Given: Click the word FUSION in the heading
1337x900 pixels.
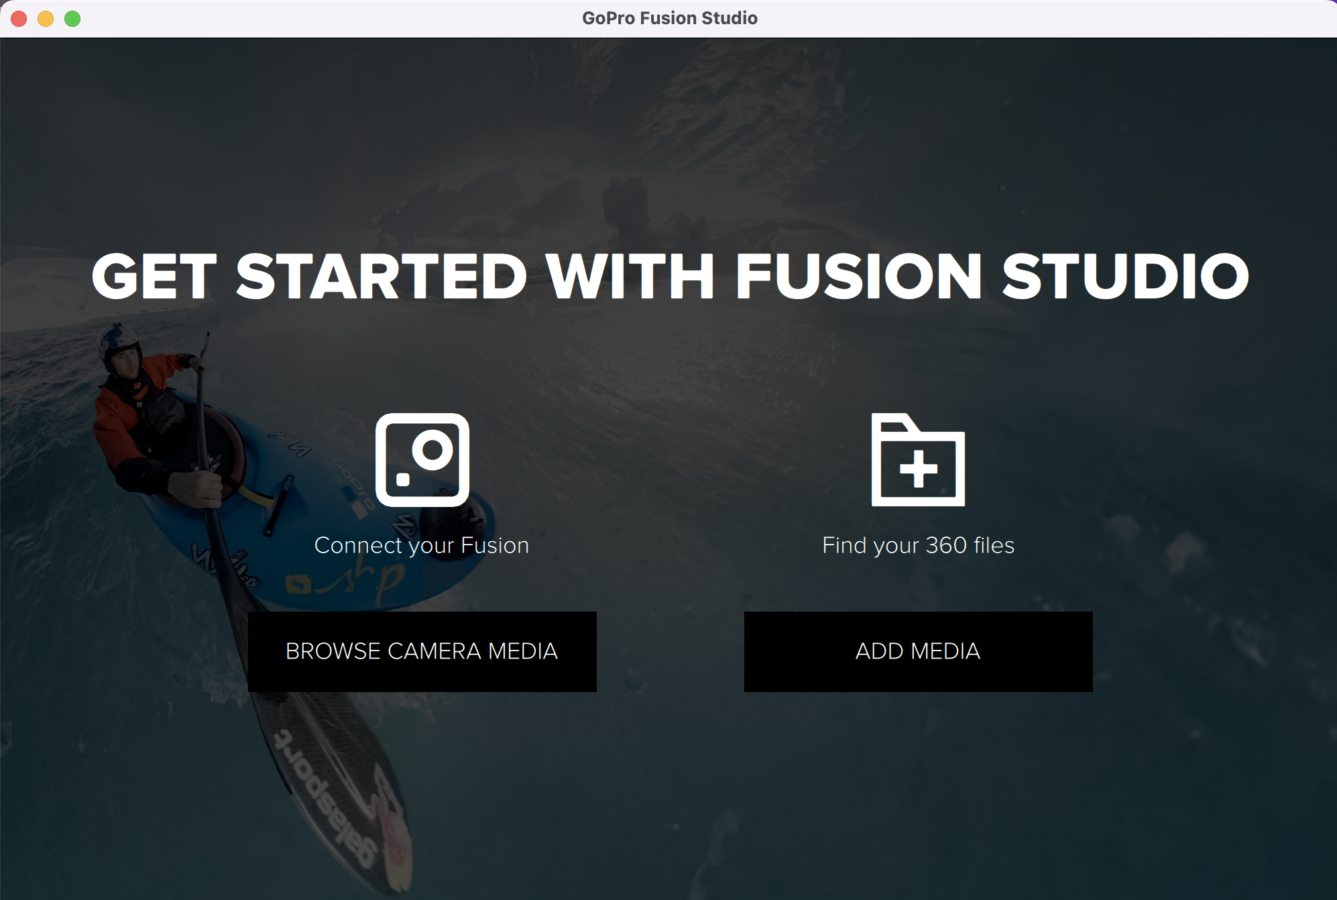Looking at the screenshot, I should click(859, 276).
